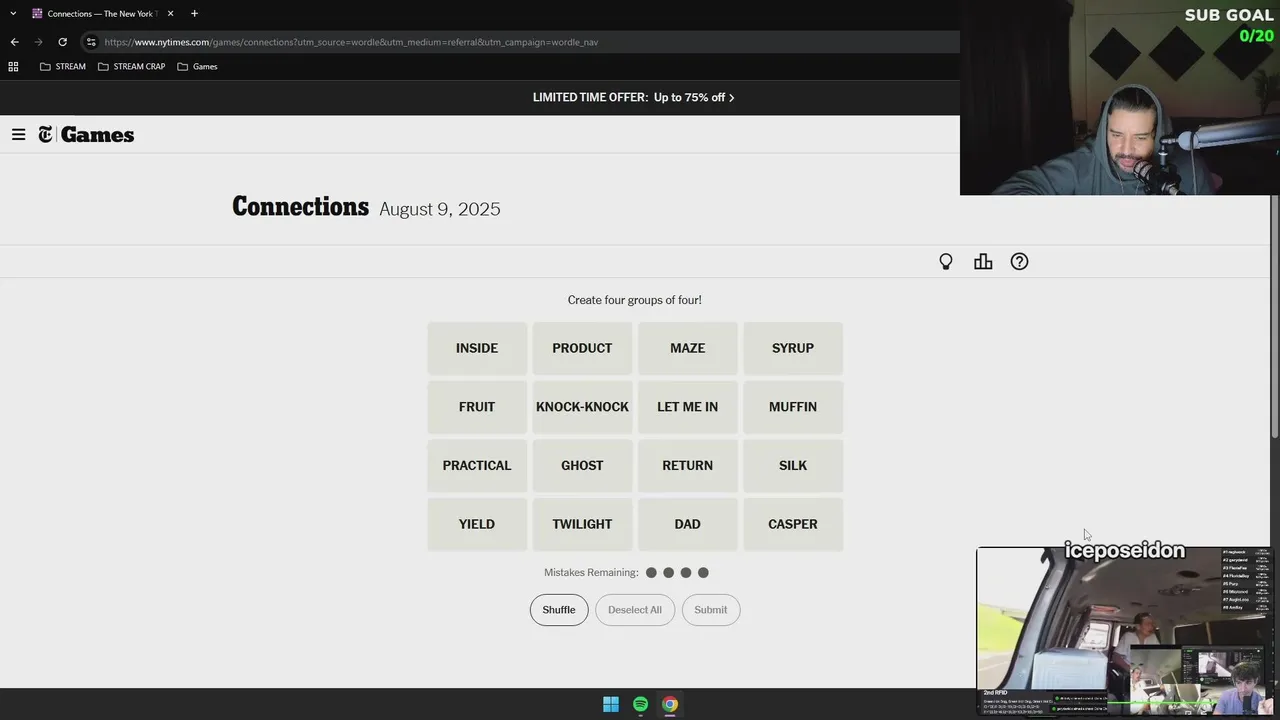
Task: Close the Connections browser tab
Action: (x=170, y=13)
